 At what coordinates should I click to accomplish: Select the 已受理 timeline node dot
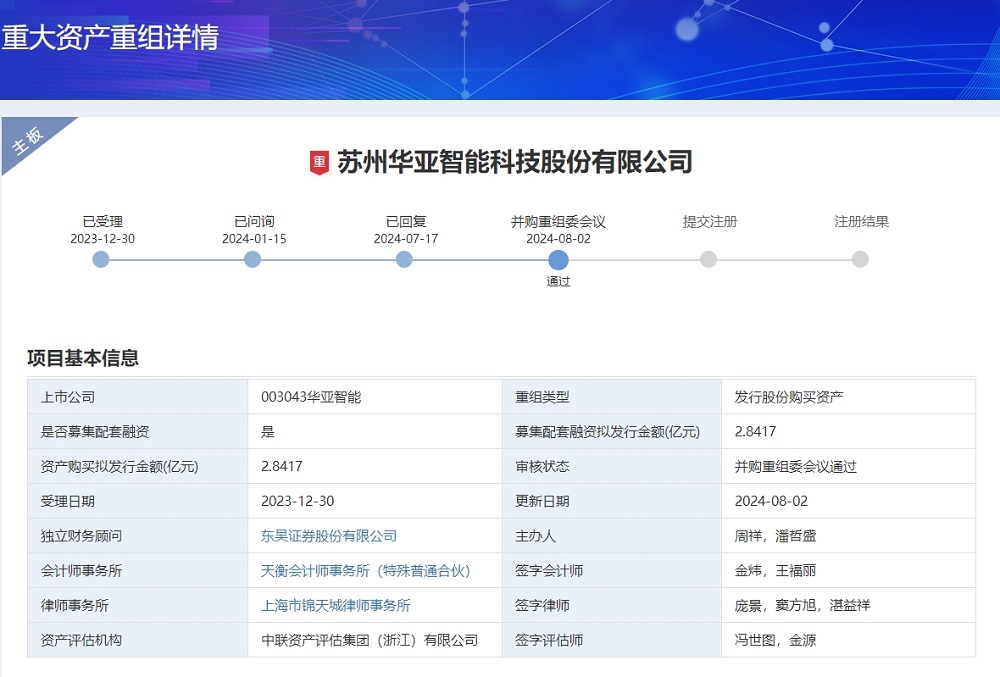pos(100,259)
